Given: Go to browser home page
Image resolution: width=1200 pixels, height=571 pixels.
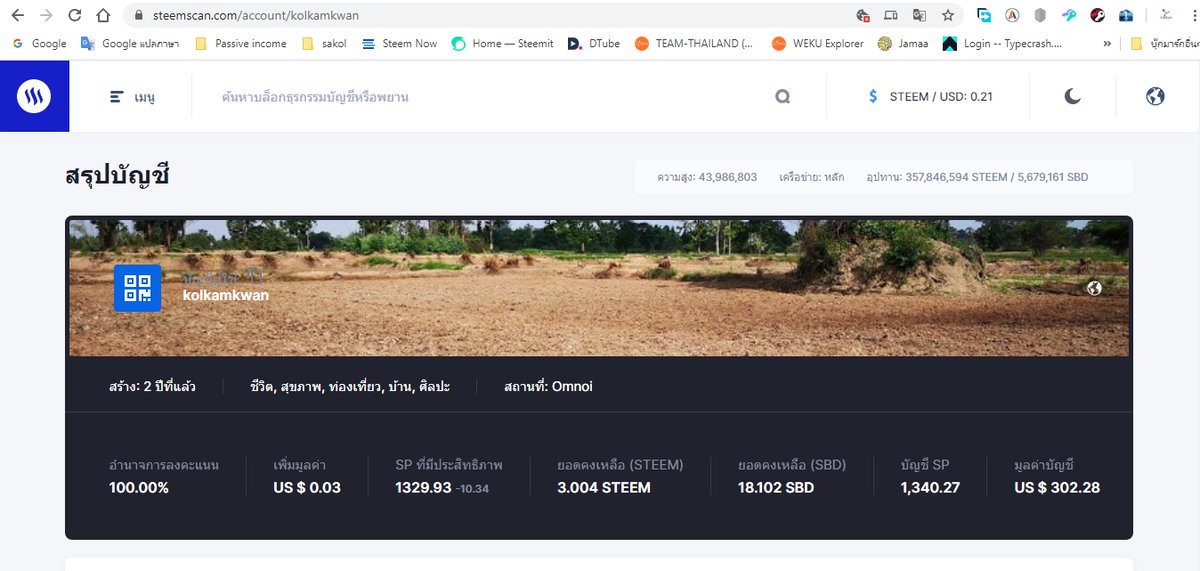Looking at the screenshot, I should (104, 15).
